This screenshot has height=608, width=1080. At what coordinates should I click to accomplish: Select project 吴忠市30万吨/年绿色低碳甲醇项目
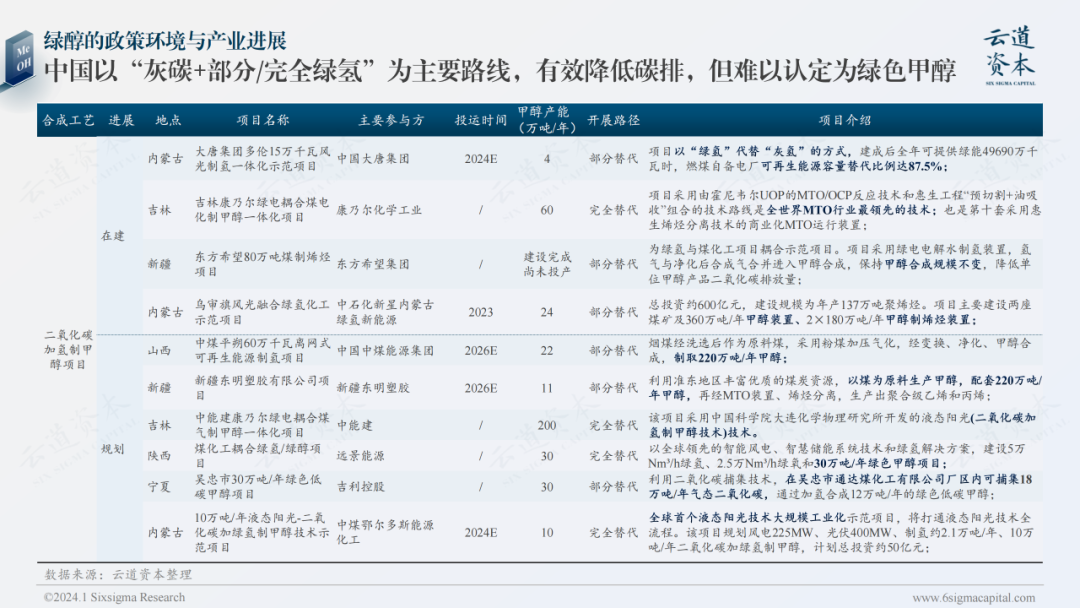pos(258,487)
